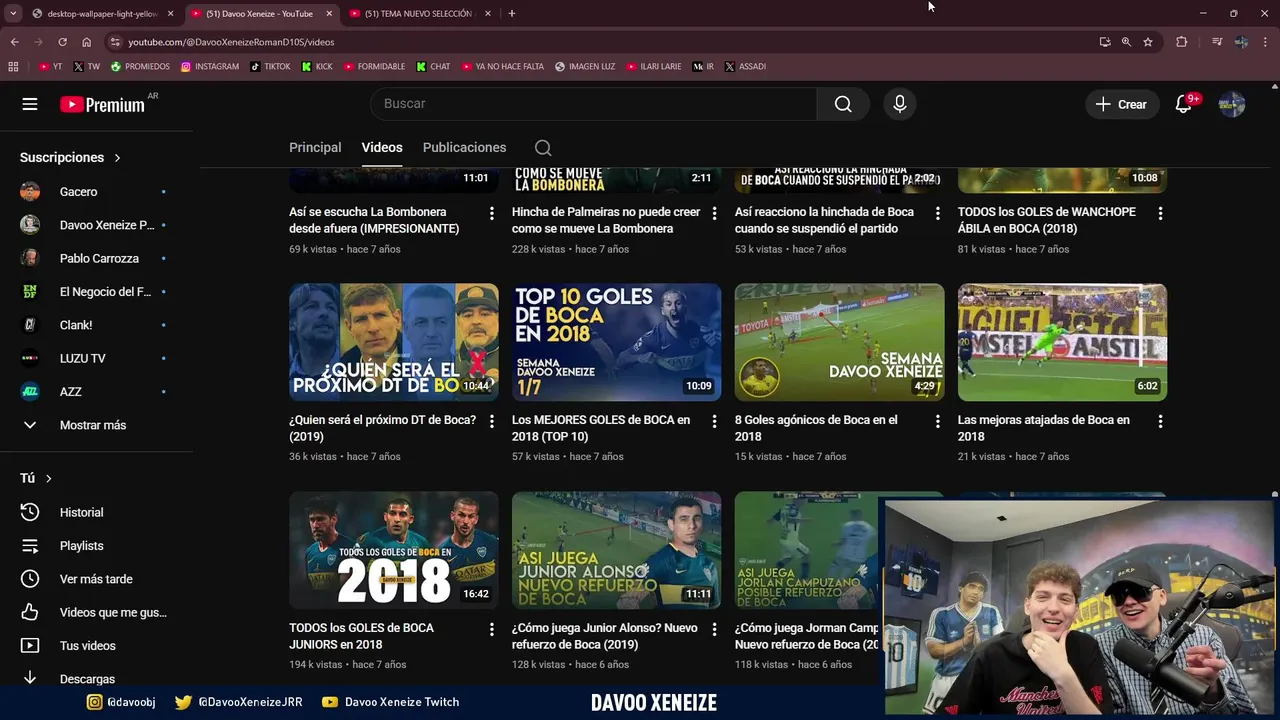Open options for 'Hincha de Palmeiras' video
The width and height of the screenshot is (1280, 720).
coord(714,213)
